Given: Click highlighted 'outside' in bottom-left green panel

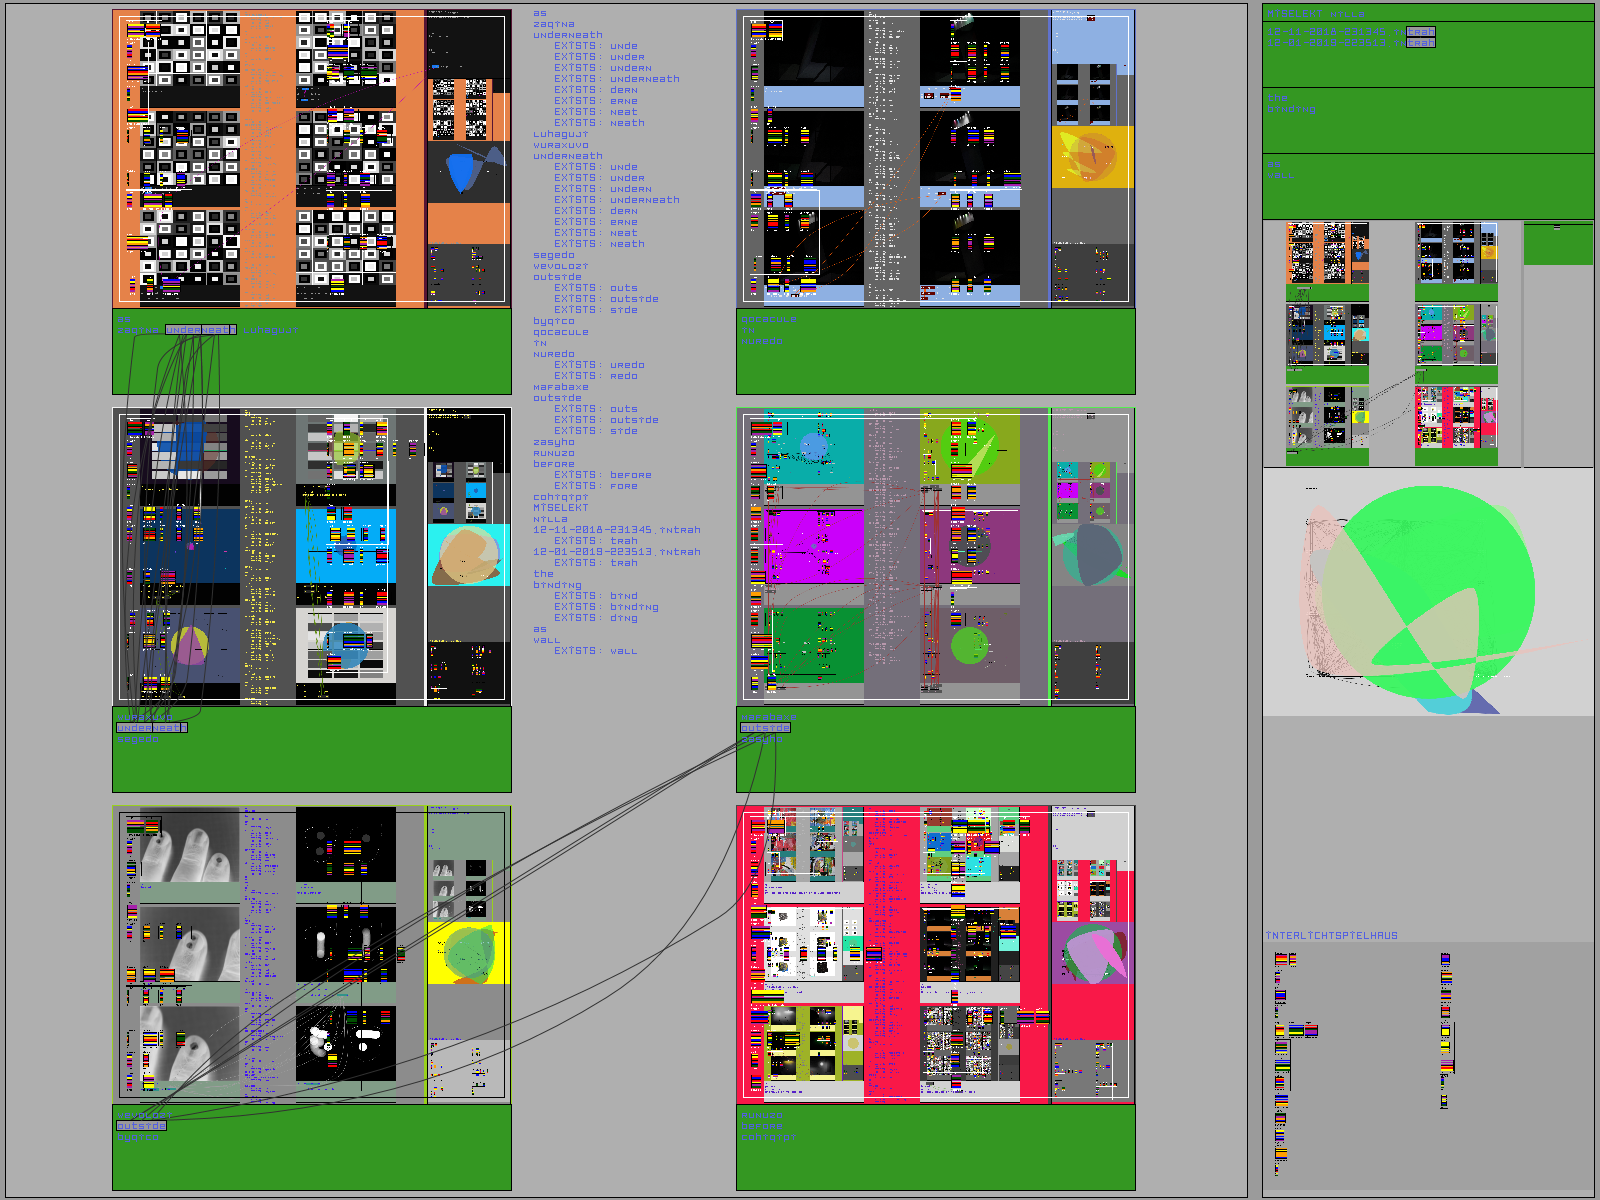Looking at the screenshot, I should point(141,1126).
